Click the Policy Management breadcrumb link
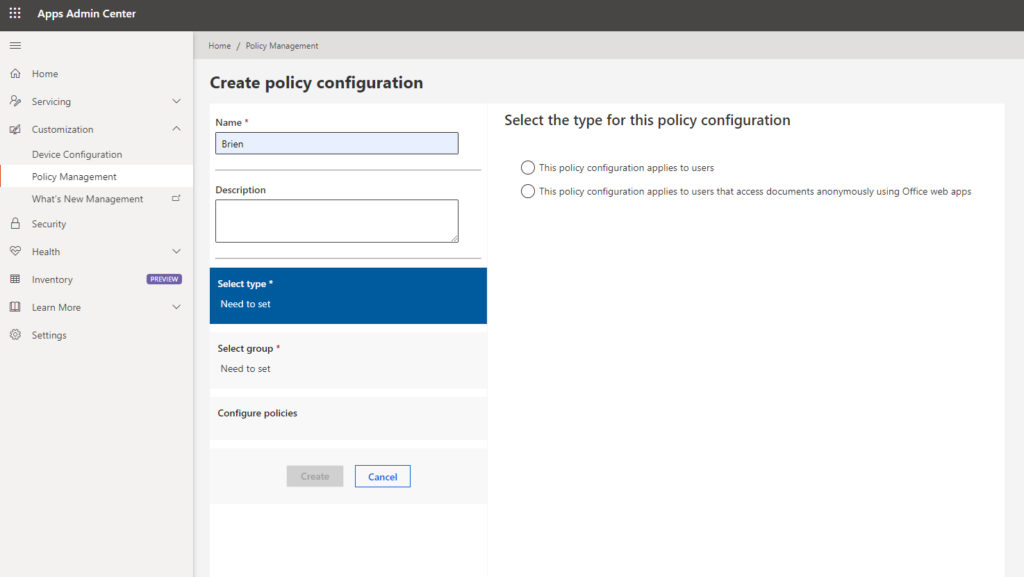1024x577 pixels. pyautogui.click(x=282, y=46)
